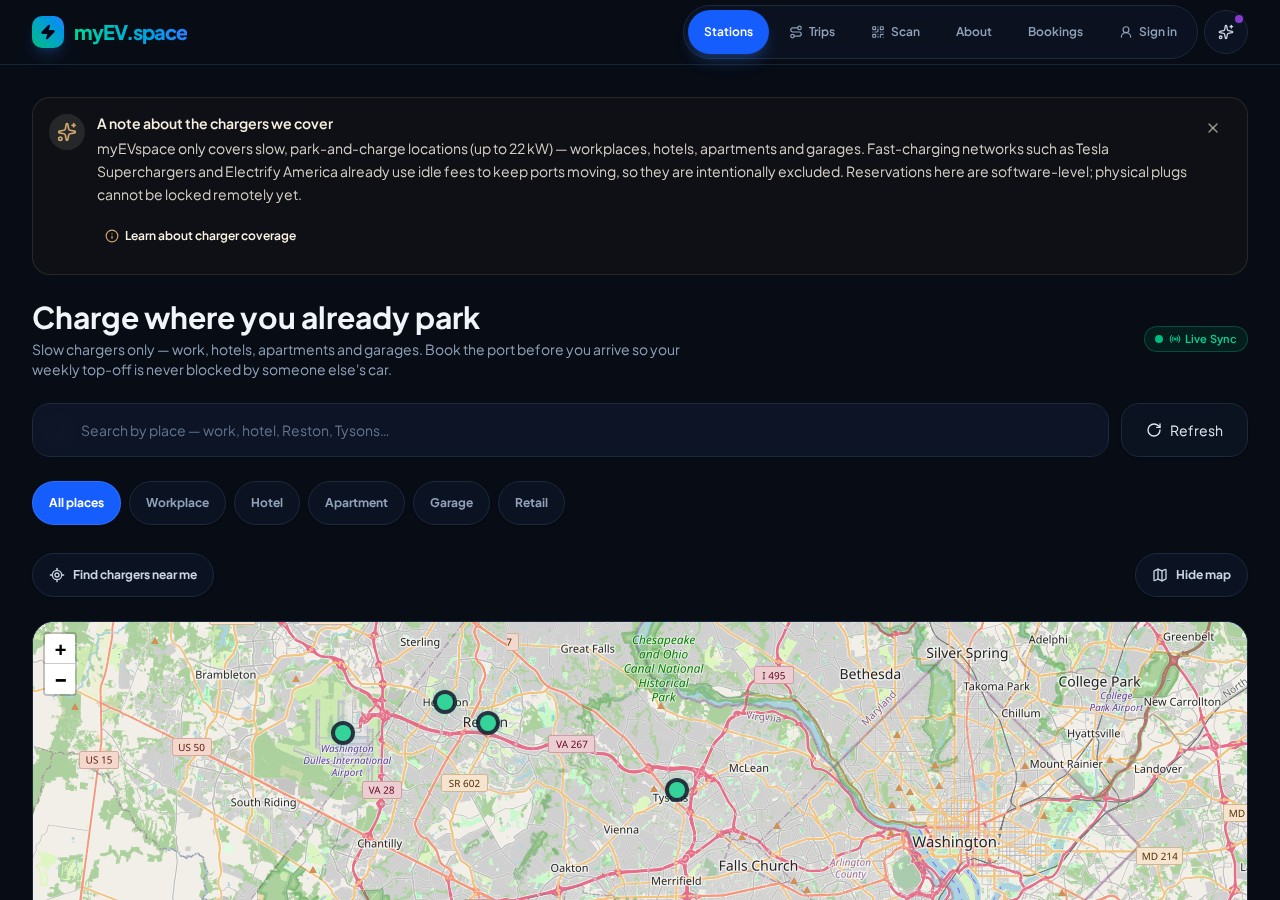Refresh the station list
Screen dimensions: 1280x900
pos(1184,430)
